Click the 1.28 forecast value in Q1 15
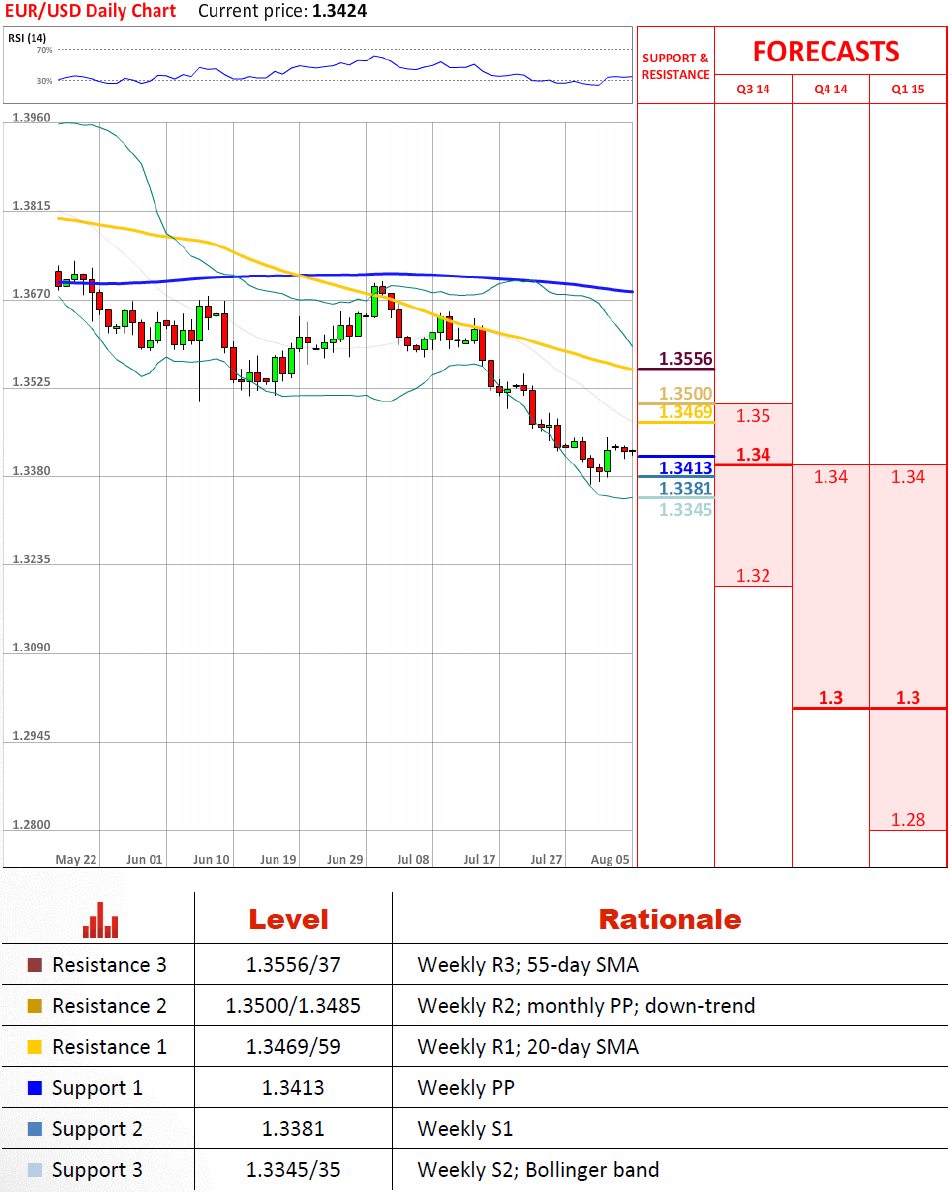 (x=908, y=820)
